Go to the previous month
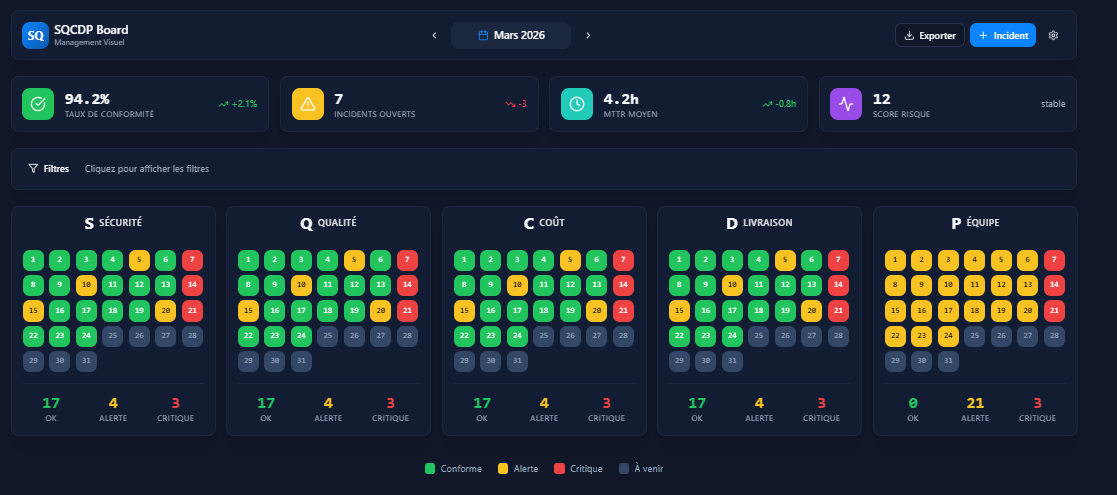1117x495 pixels. click(434, 35)
